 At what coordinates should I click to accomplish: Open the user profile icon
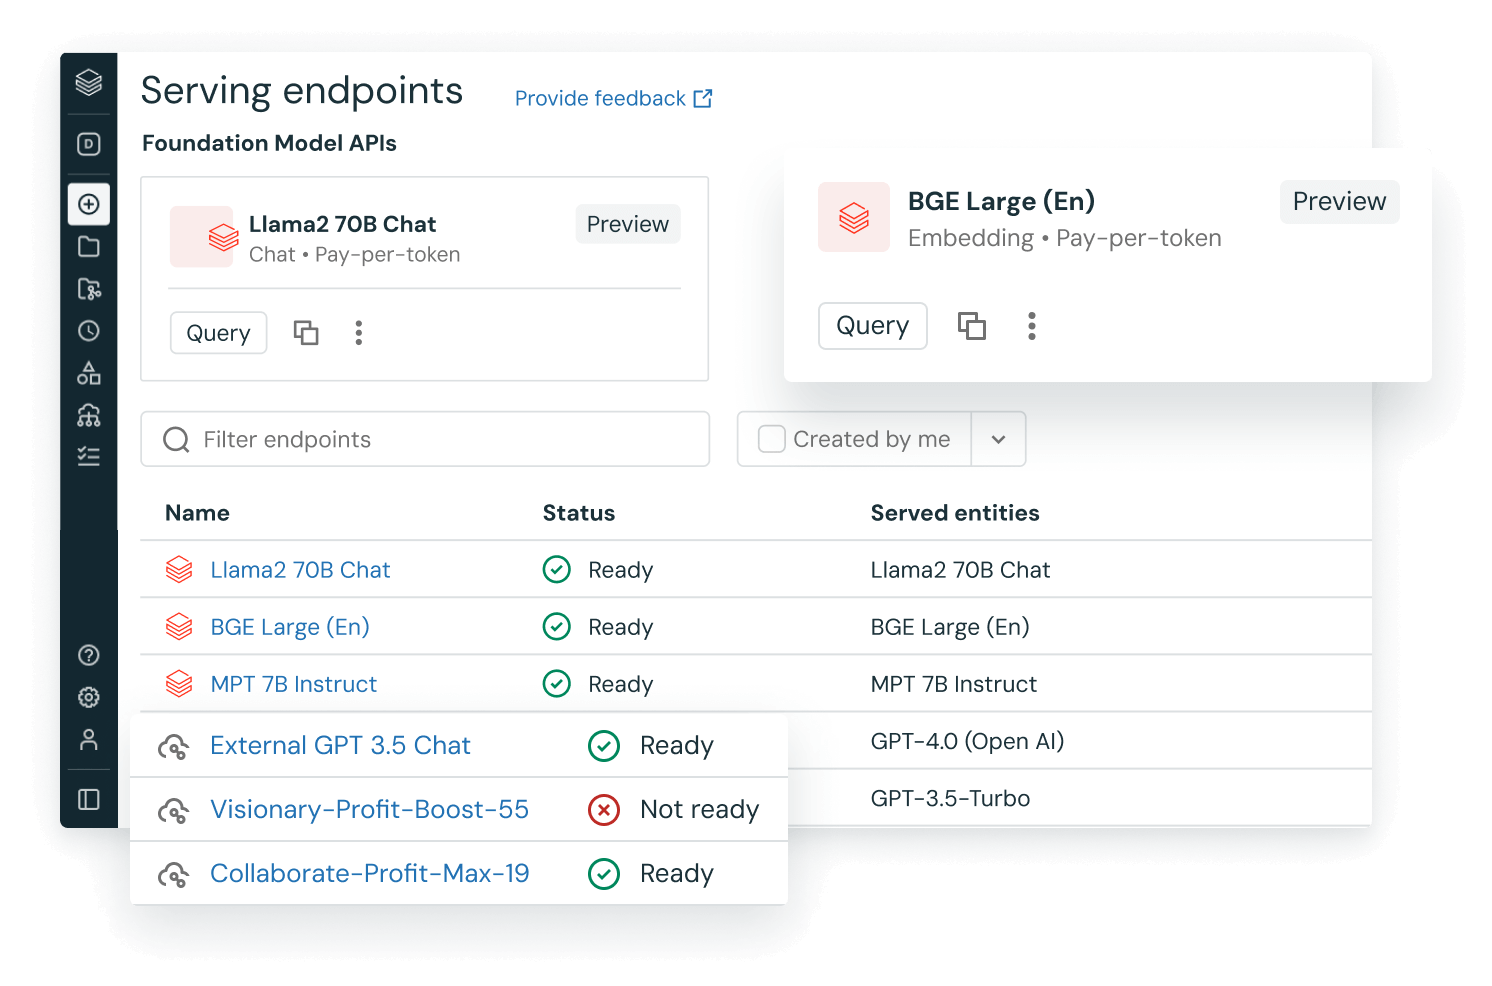(89, 740)
